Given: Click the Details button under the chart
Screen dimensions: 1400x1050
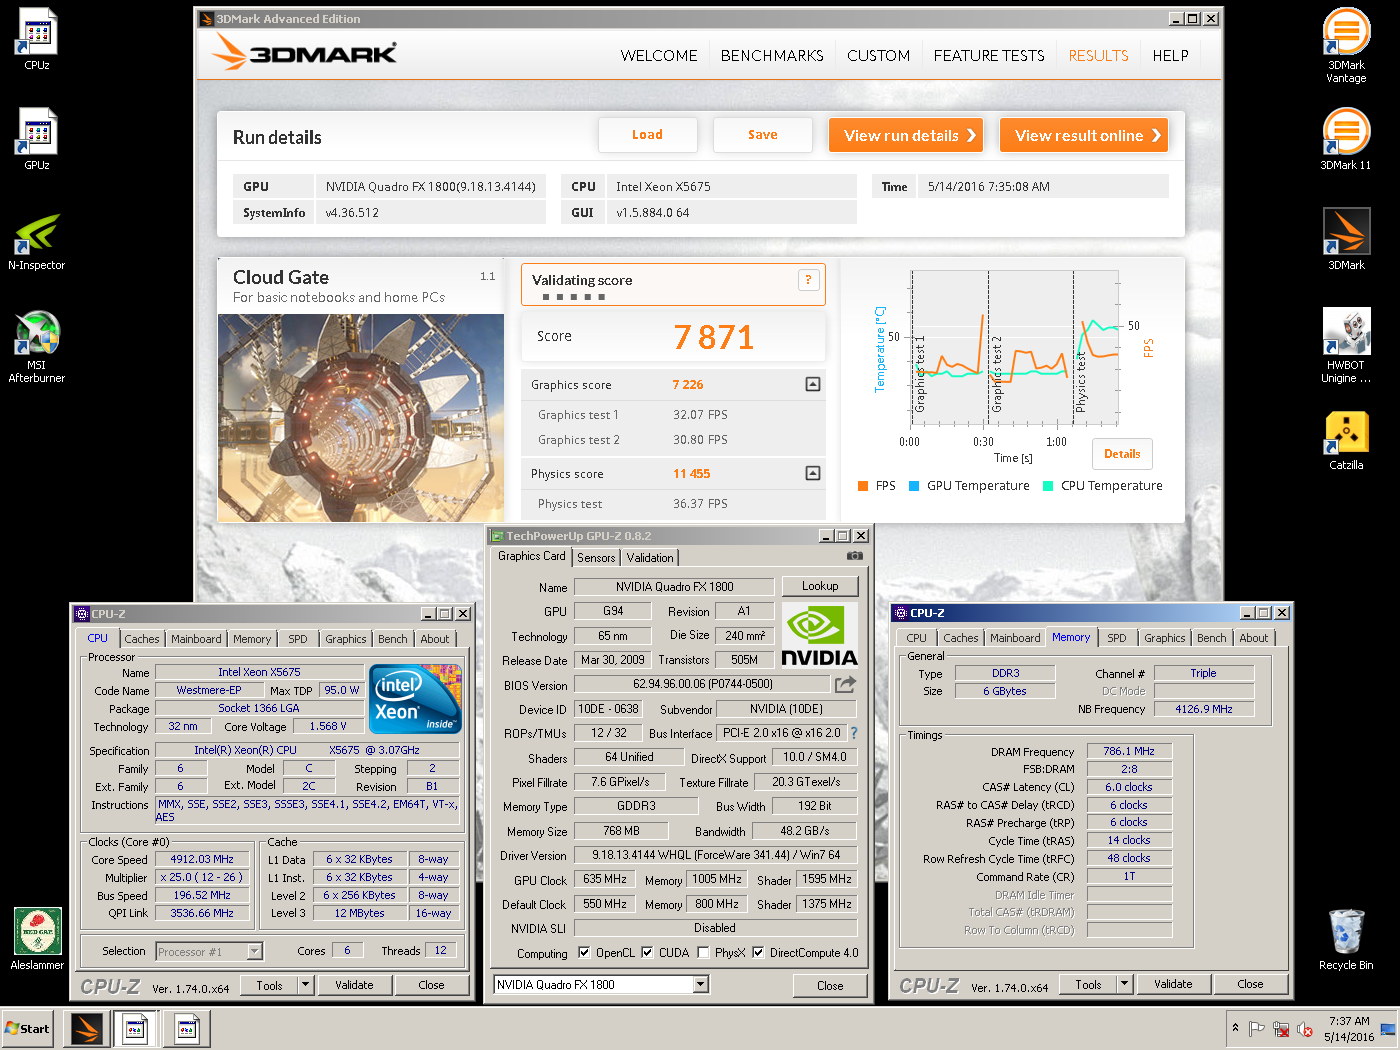Looking at the screenshot, I should pos(1122,454).
